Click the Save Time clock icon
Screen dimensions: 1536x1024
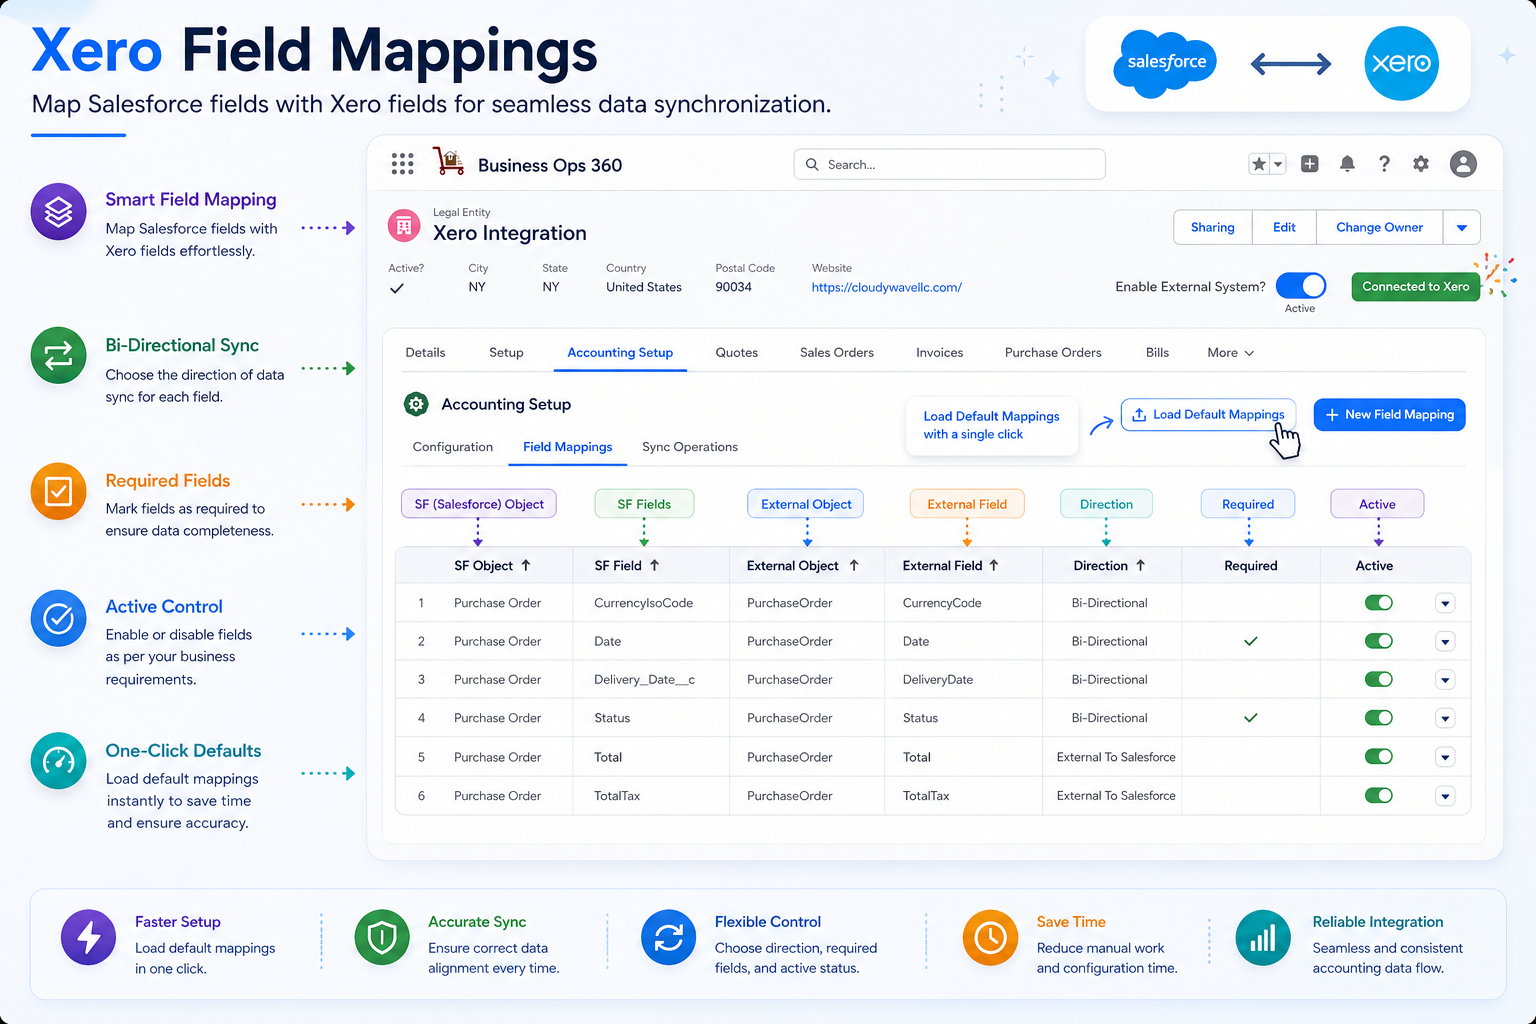tap(990, 937)
